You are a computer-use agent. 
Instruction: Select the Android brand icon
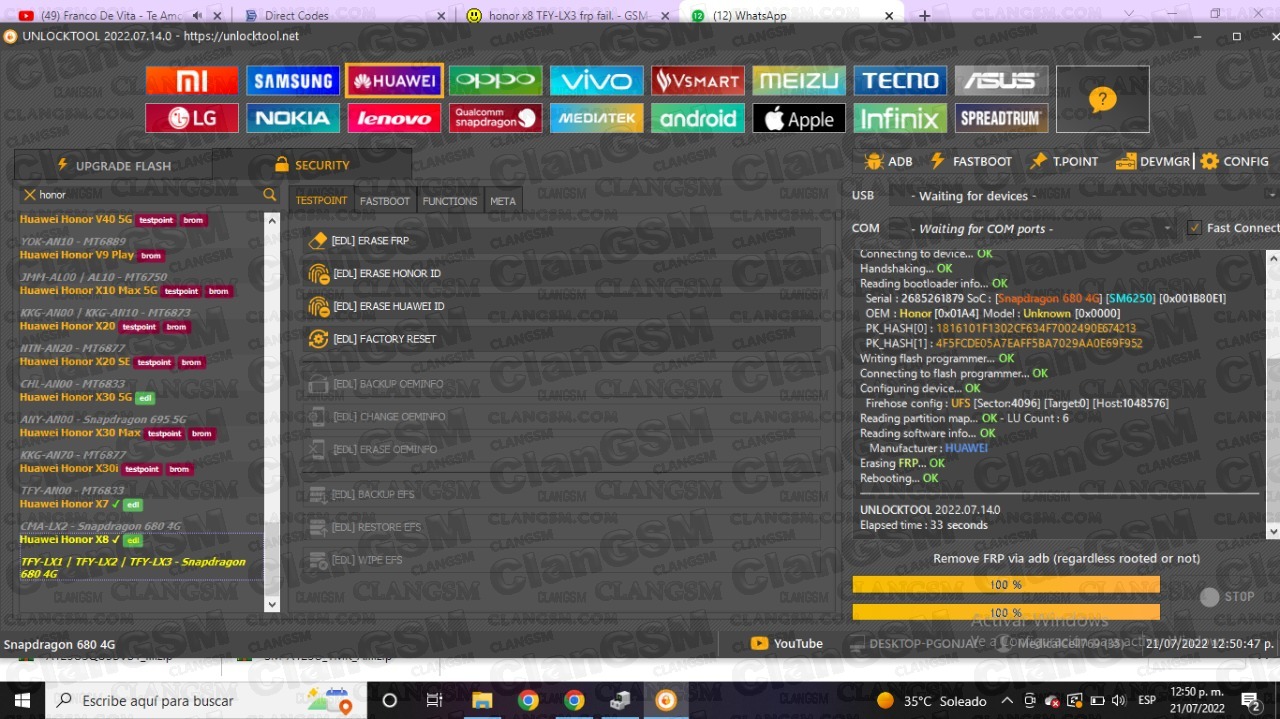coord(698,118)
